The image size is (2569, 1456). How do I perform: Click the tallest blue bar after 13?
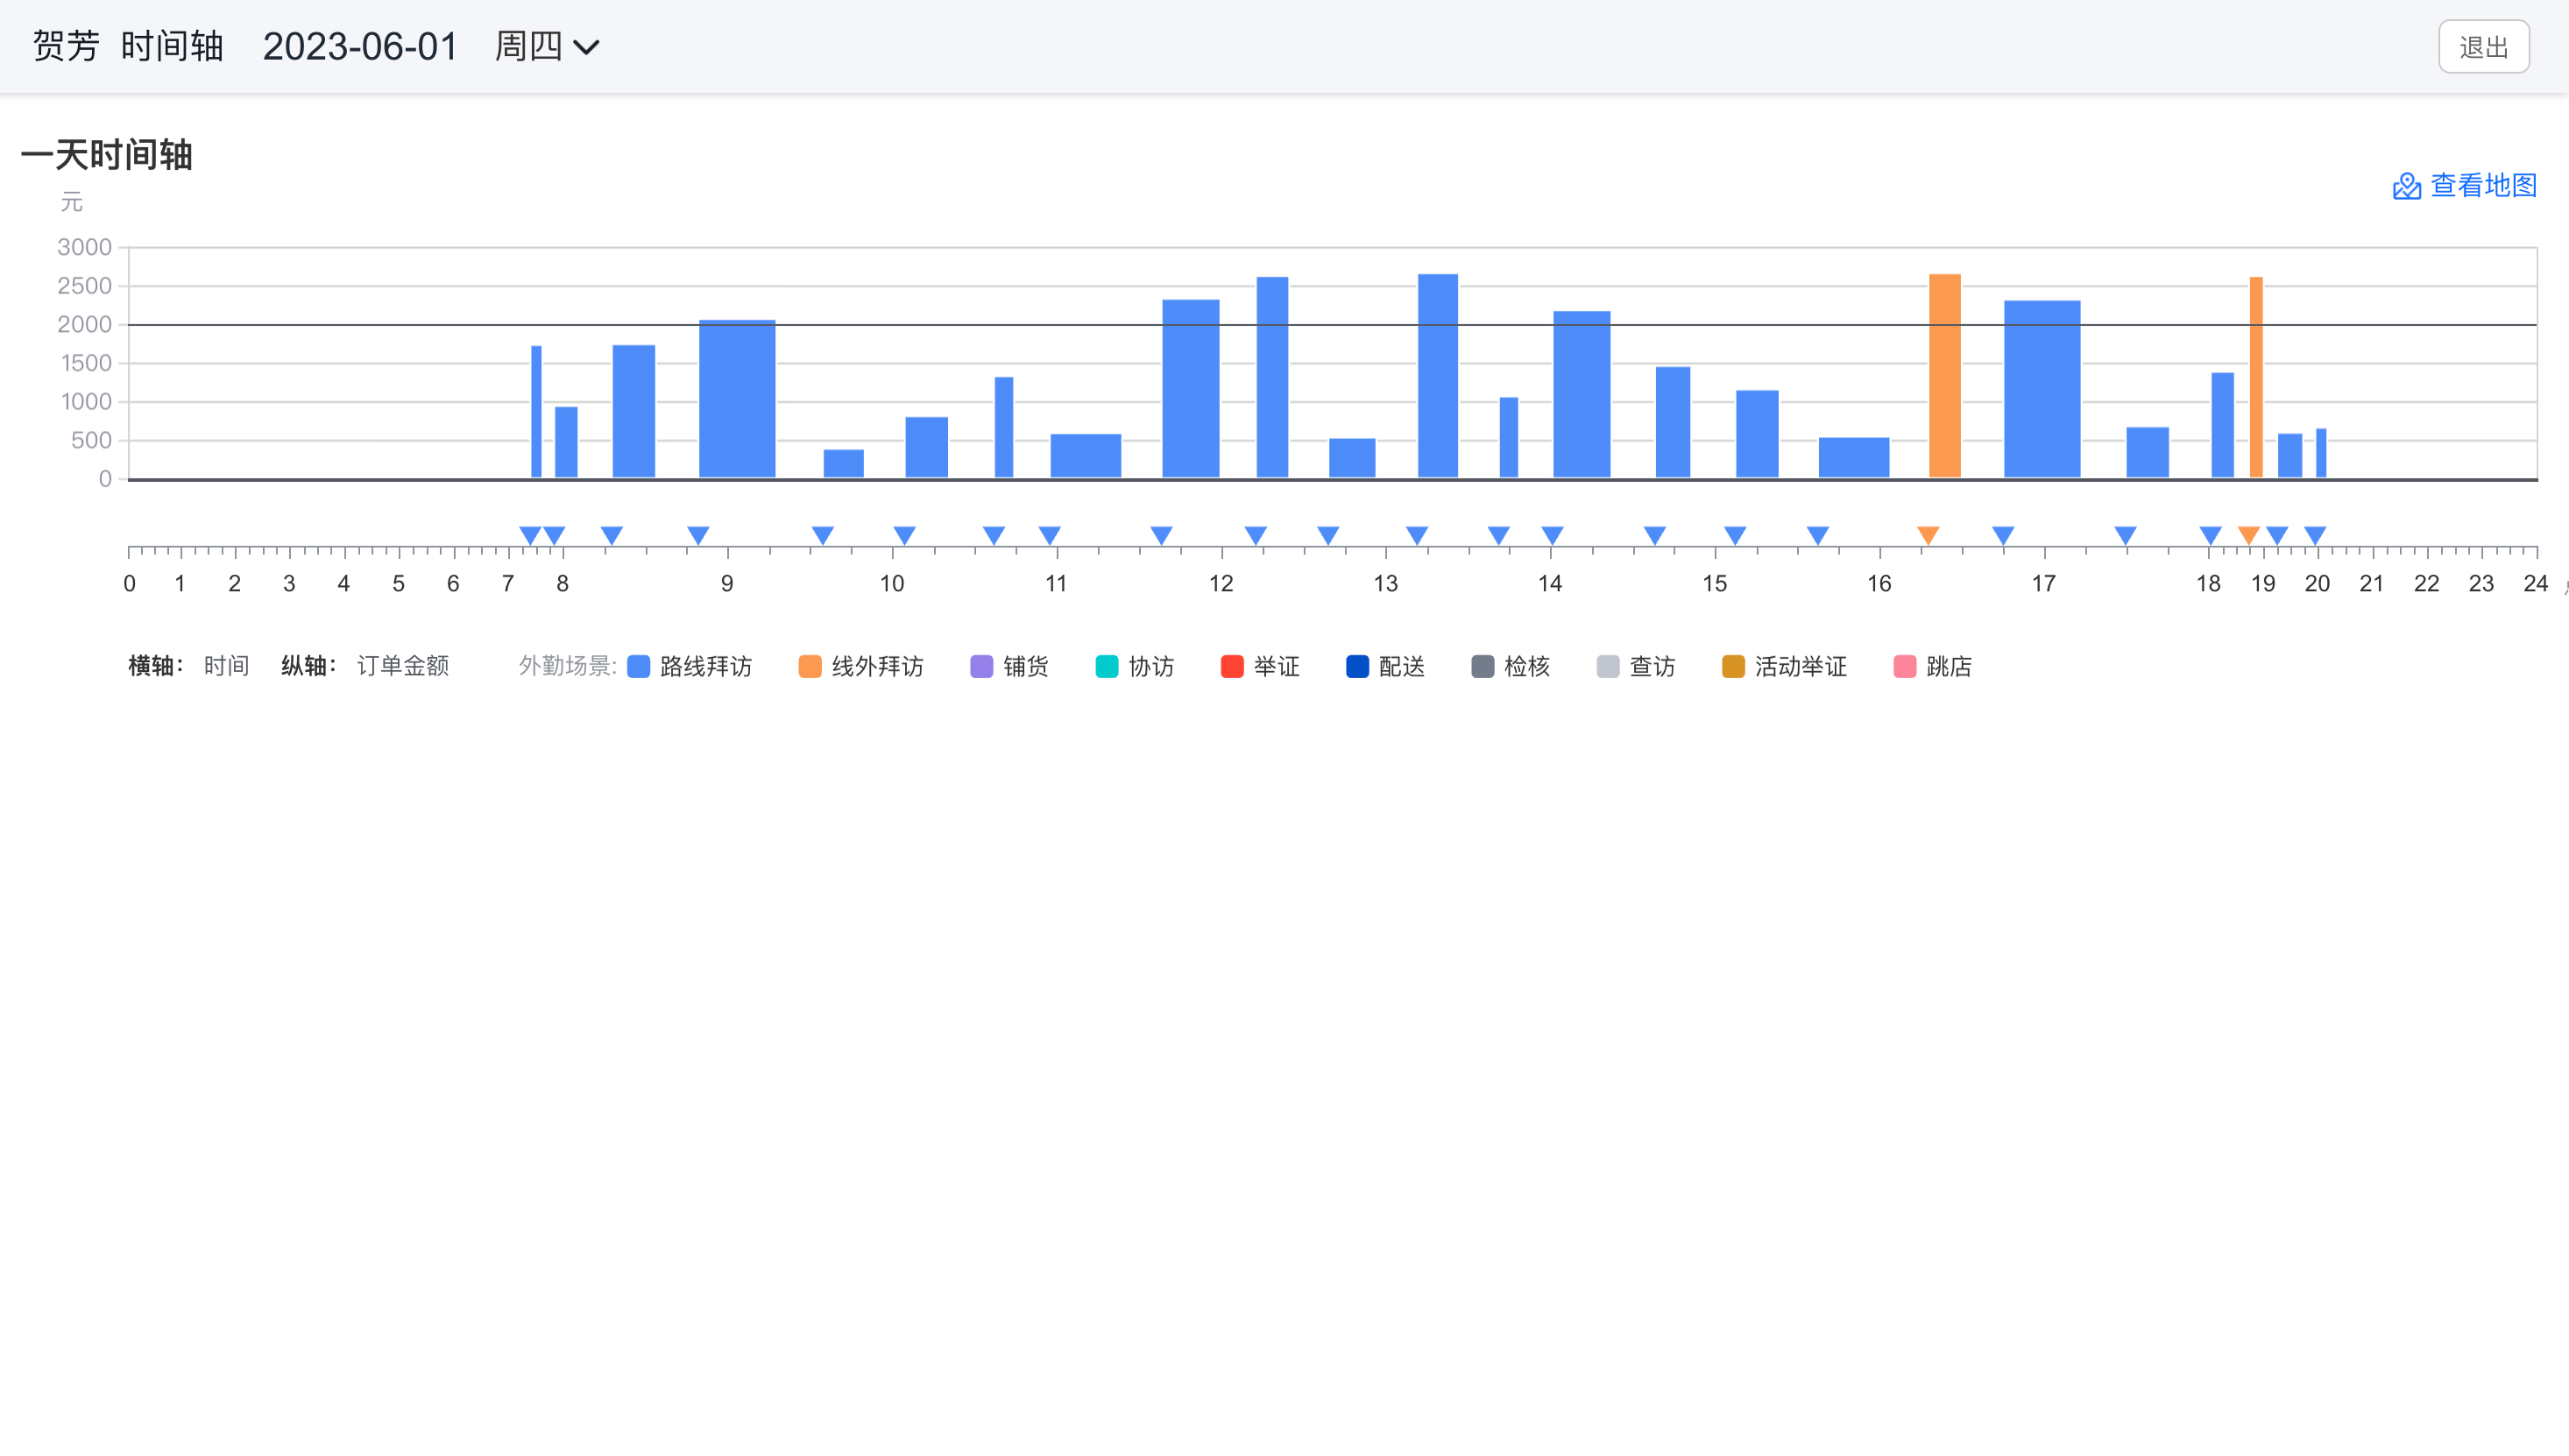[1438, 376]
